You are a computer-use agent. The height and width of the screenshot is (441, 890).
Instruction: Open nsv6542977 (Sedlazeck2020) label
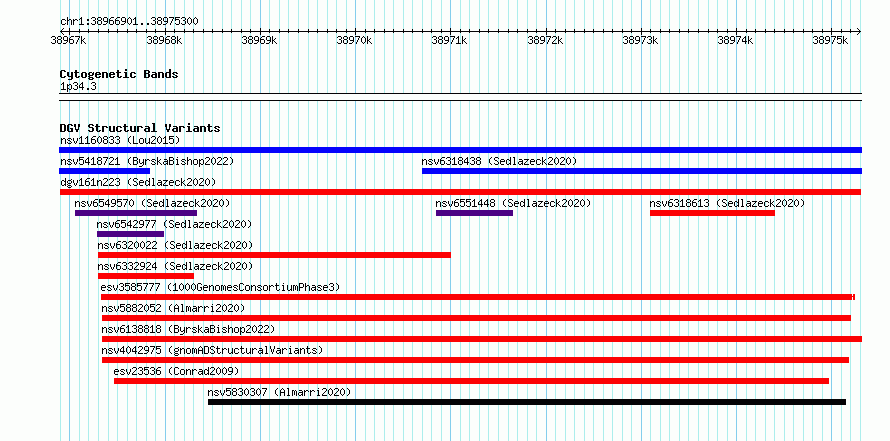(x=174, y=224)
